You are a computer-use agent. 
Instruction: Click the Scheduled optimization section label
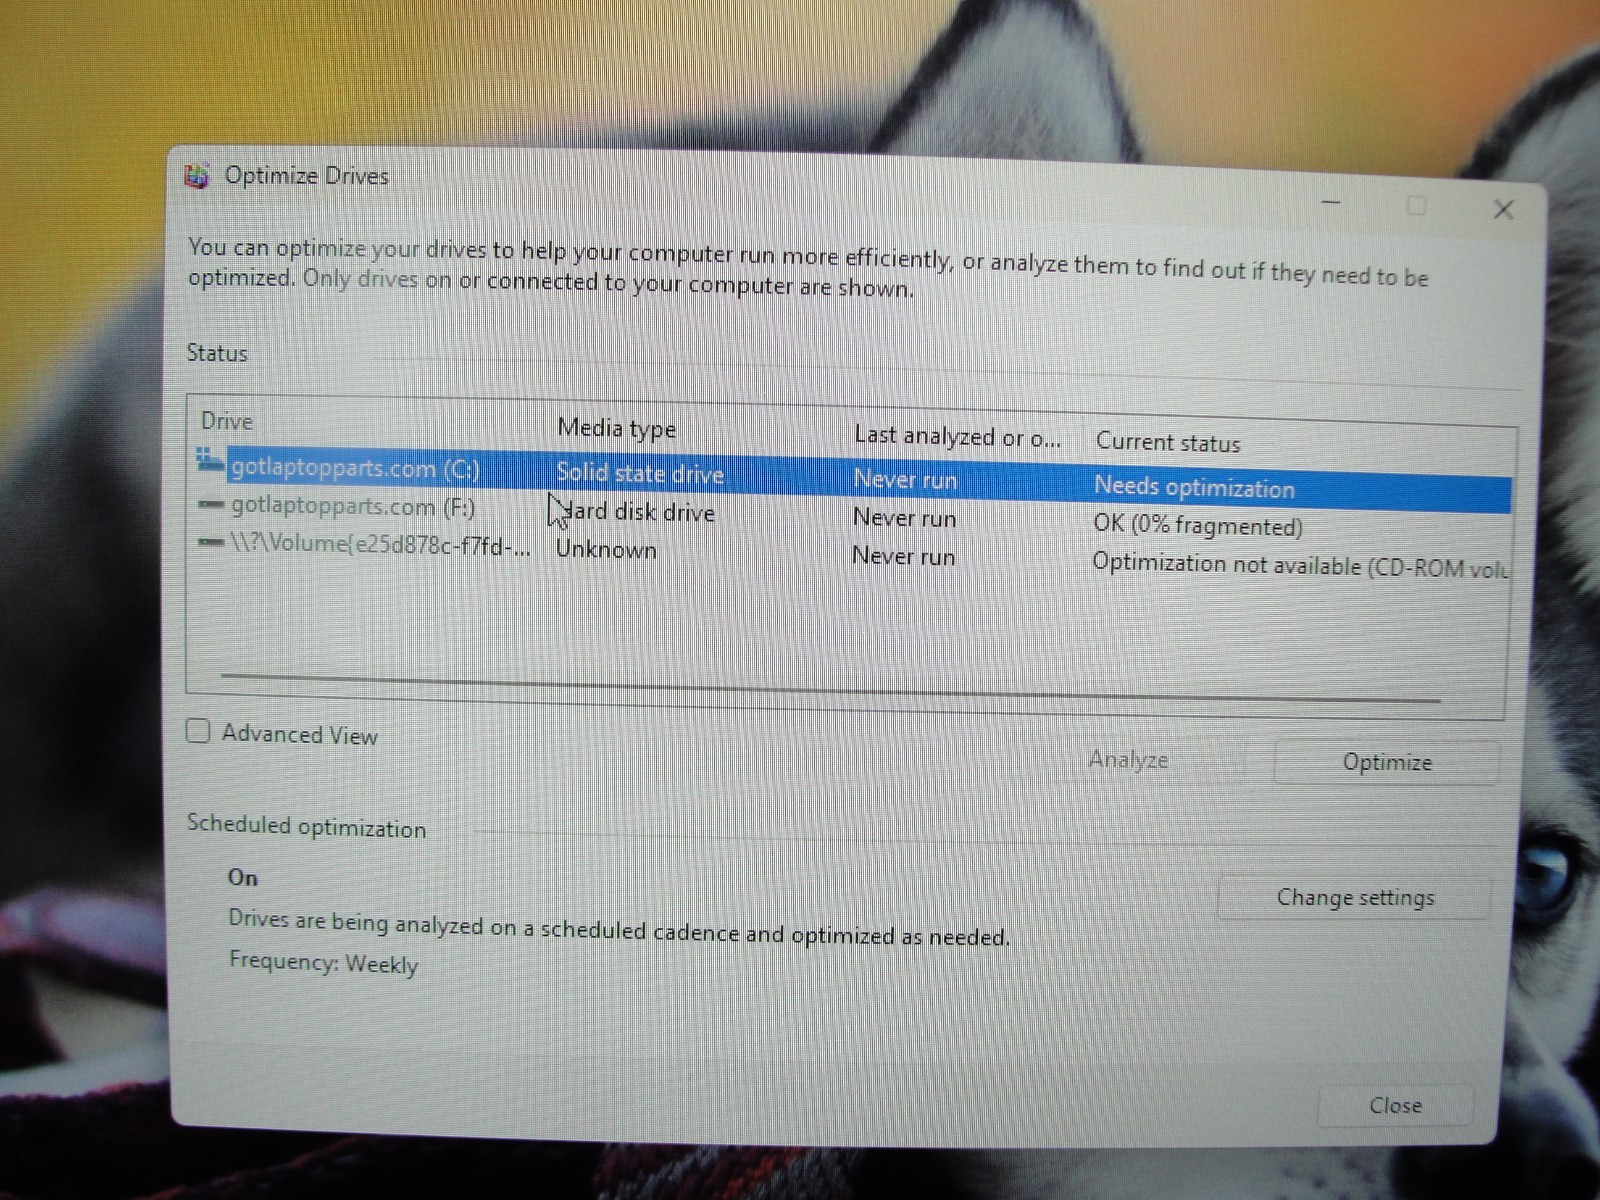point(306,826)
